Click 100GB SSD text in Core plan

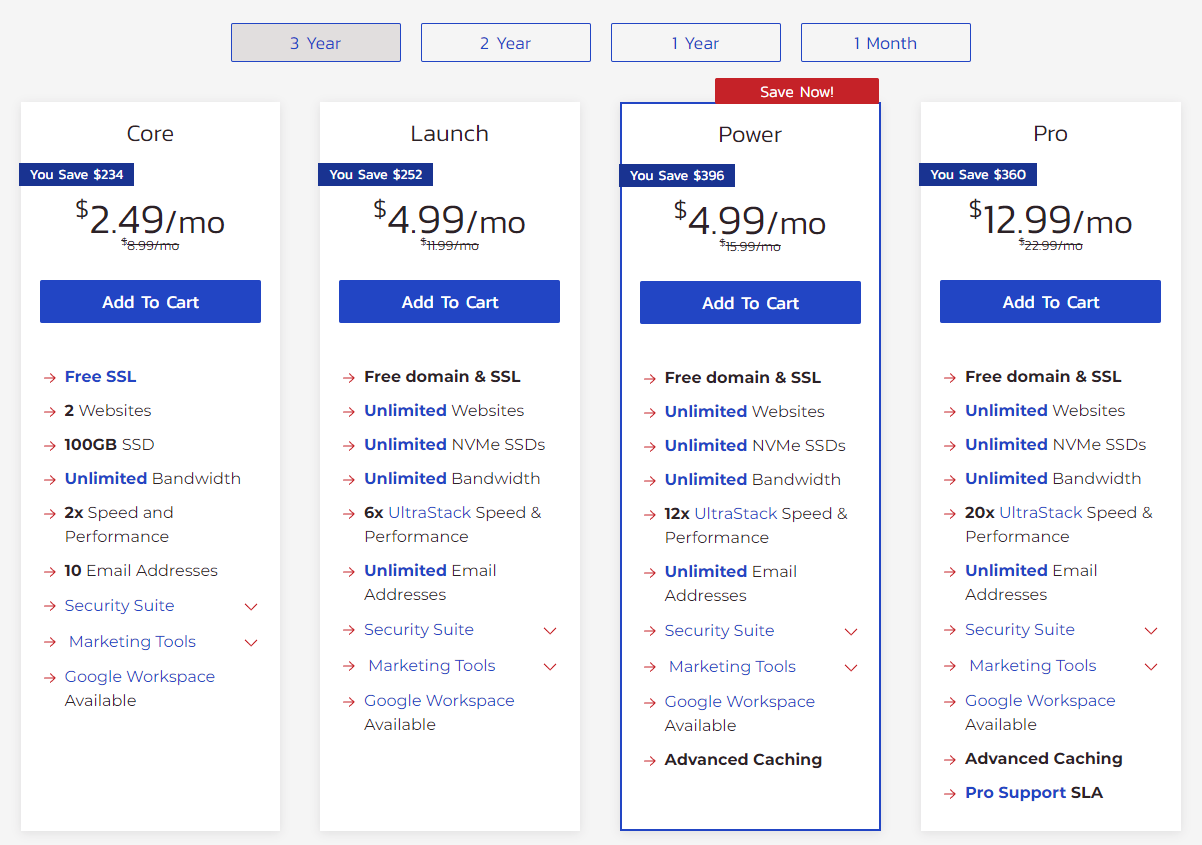110,444
